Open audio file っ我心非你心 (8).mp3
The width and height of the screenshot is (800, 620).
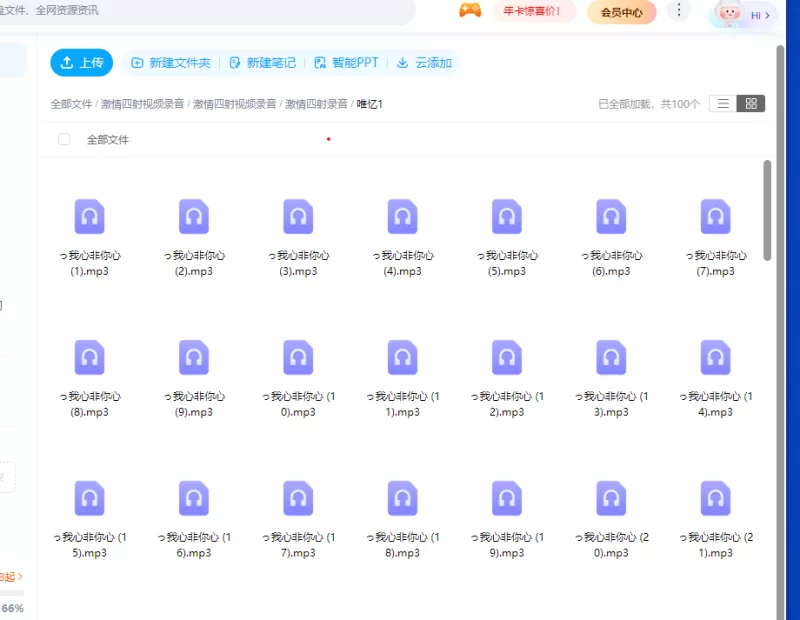(90, 379)
